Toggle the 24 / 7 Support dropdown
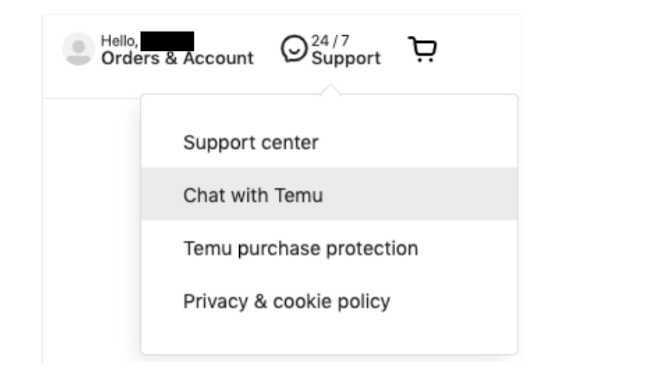The width and height of the screenshot is (656, 392). 331,49
